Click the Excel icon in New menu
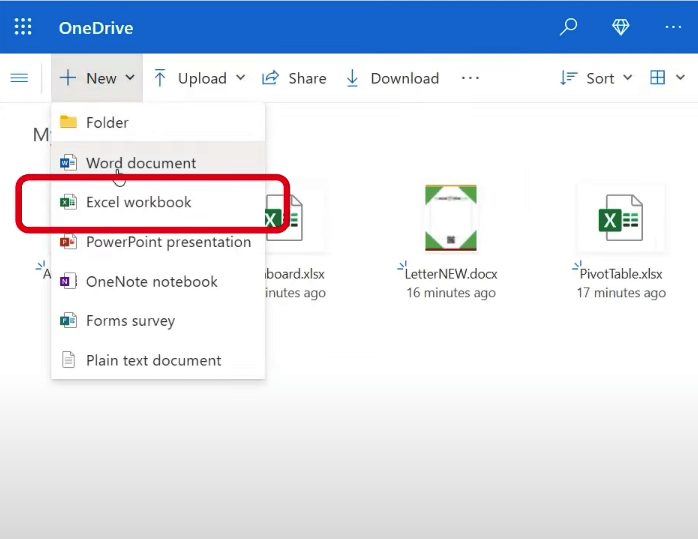This screenshot has width=698, height=539. 68,202
